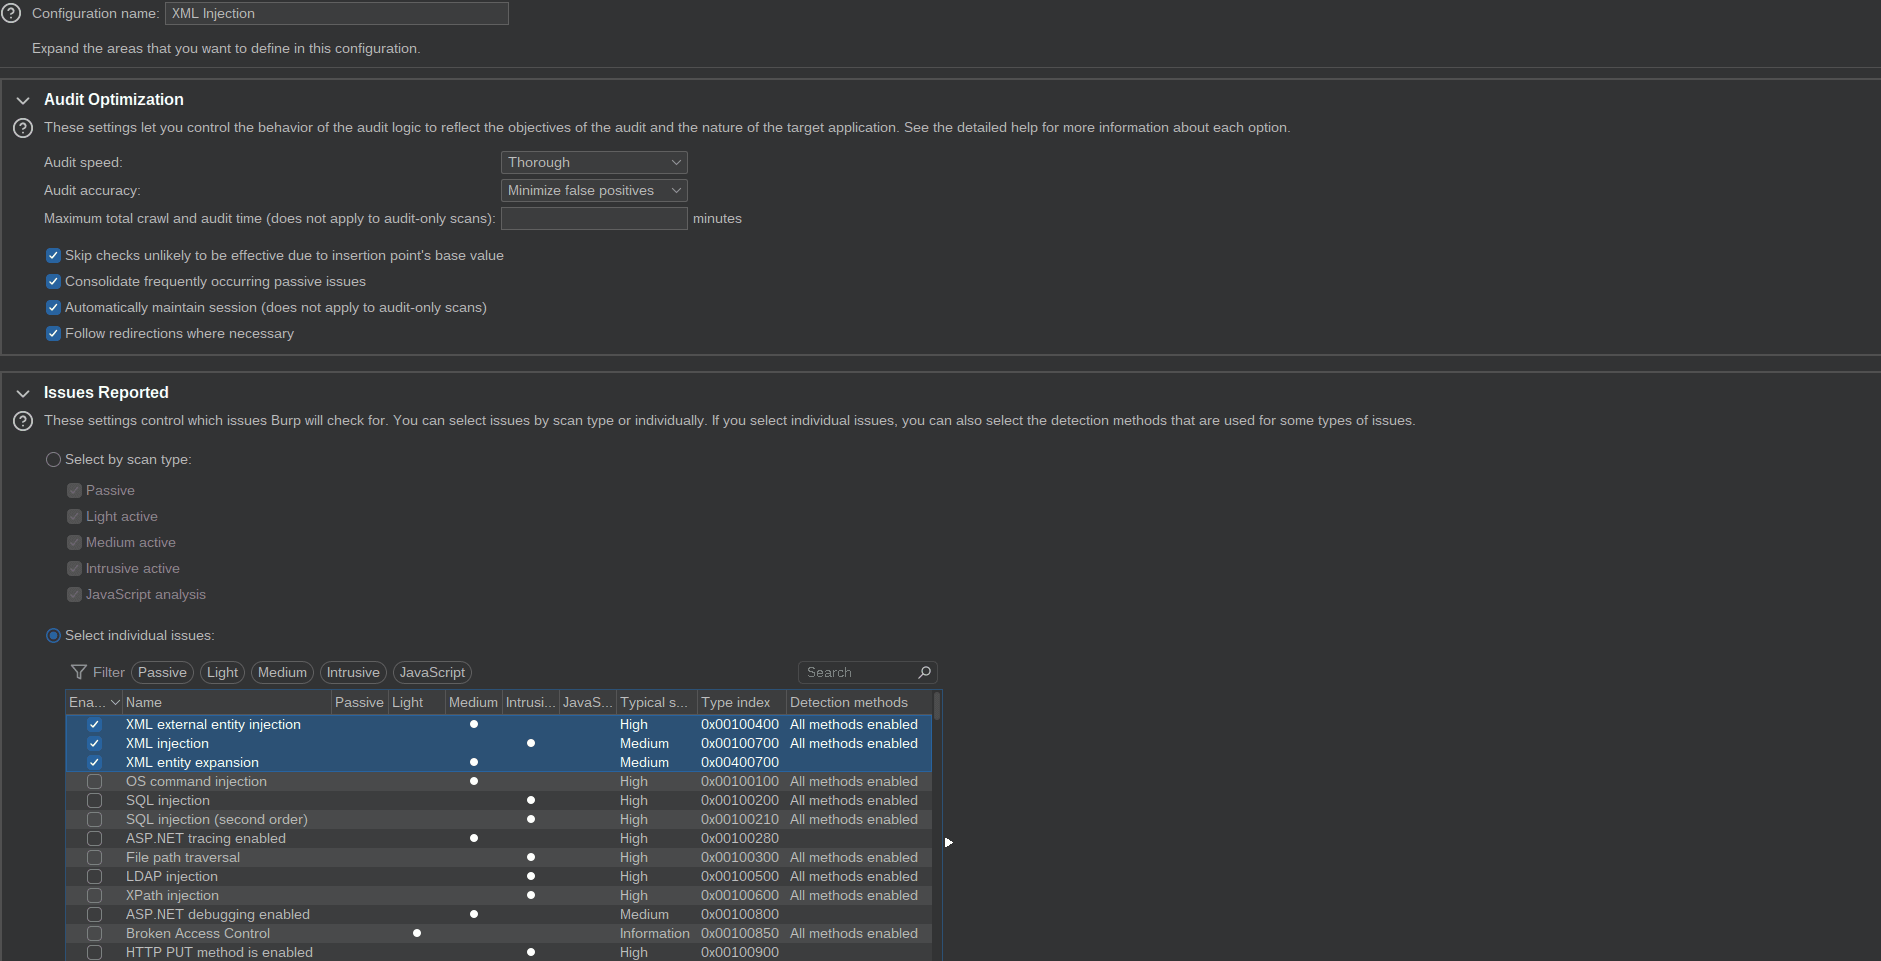Sort table by Name column header
This screenshot has width=1881, height=961.
[225, 702]
